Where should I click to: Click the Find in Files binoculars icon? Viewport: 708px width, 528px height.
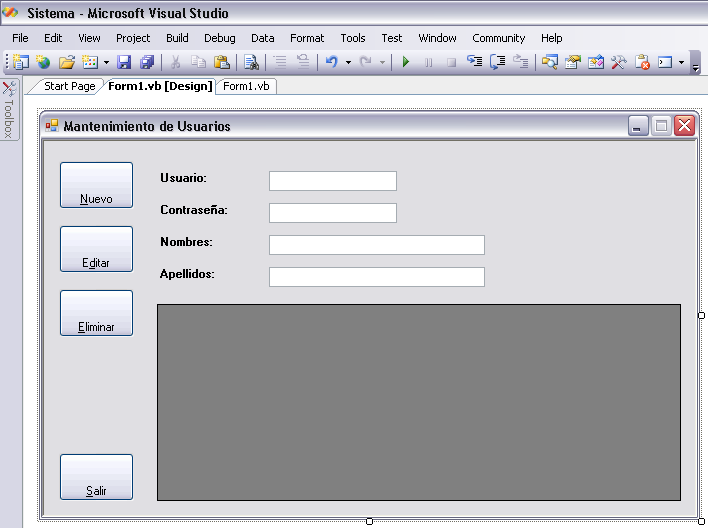coord(251,62)
